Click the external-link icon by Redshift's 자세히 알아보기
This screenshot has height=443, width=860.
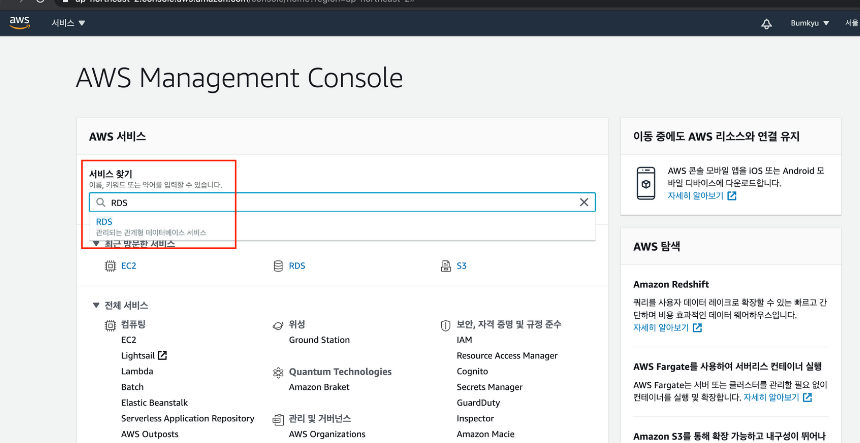click(697, 327)
